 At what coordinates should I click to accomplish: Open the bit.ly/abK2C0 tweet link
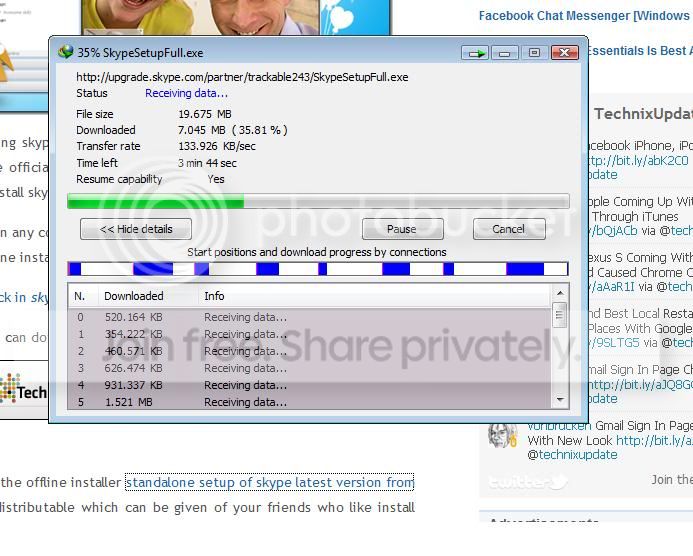[639, 160]
